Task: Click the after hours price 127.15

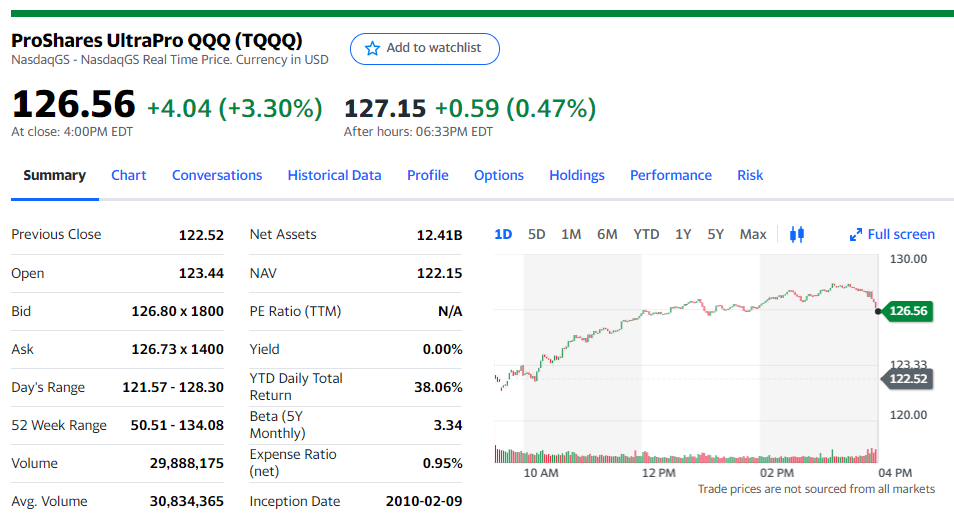Action: (385, 109)
